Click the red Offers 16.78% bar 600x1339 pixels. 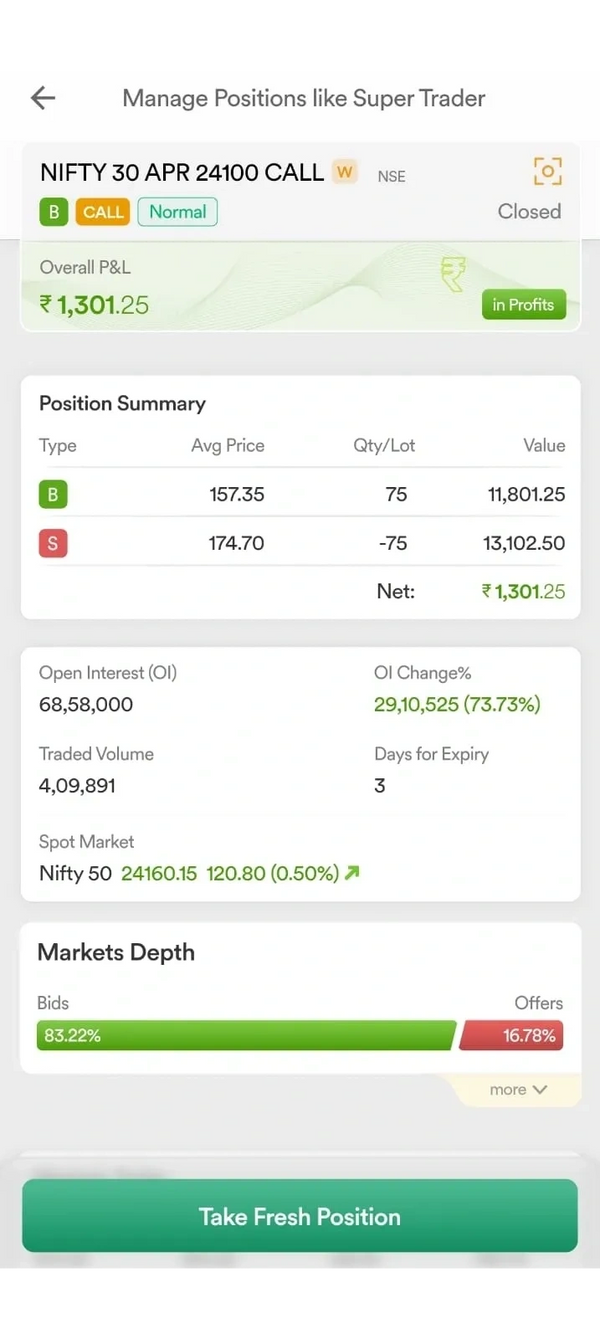[x=512, y=1036]
